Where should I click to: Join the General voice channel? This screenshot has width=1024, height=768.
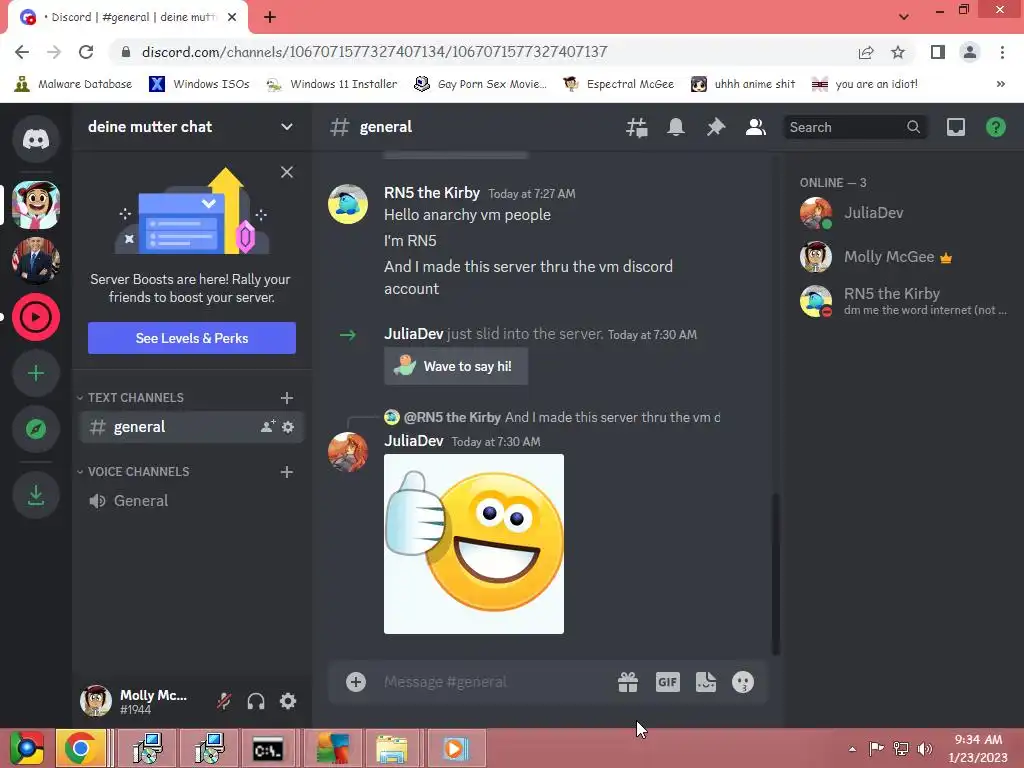(x=191, y=501)
